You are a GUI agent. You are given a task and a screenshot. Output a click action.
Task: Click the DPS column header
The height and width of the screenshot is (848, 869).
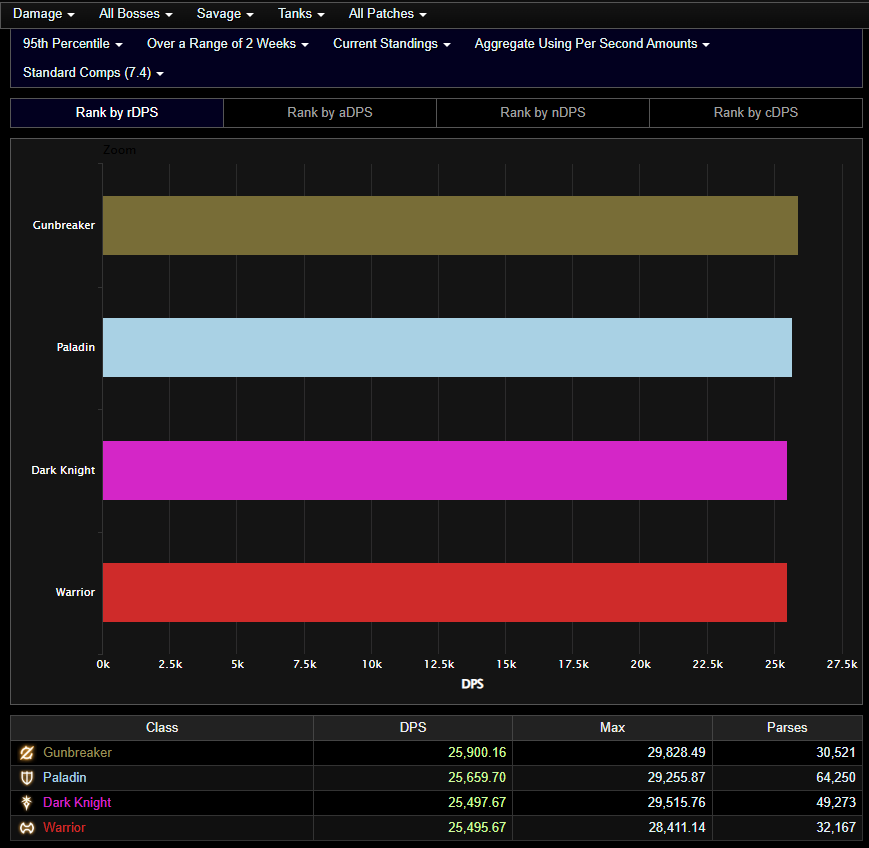pyautogui.click(x=413, y=728)
